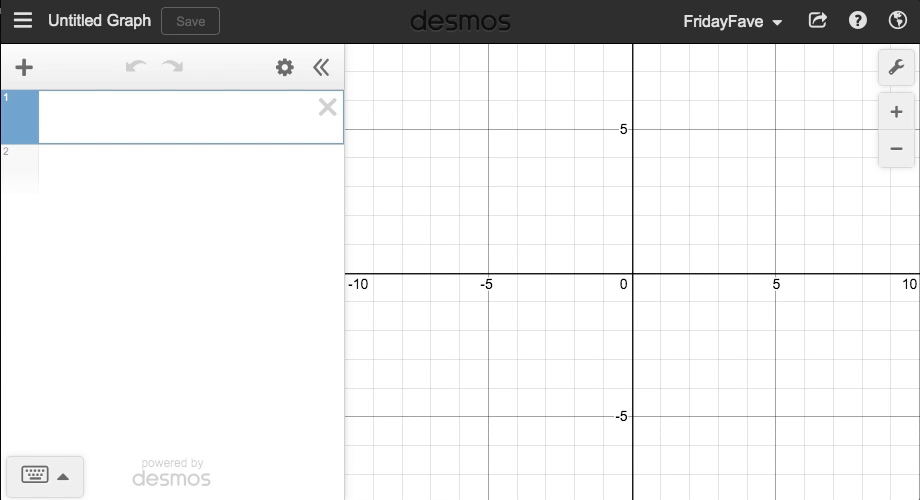Open the FridayFave account dropdown
This screenshot has width=920, height=500.
pyautogui.click(x=732, y=21)
